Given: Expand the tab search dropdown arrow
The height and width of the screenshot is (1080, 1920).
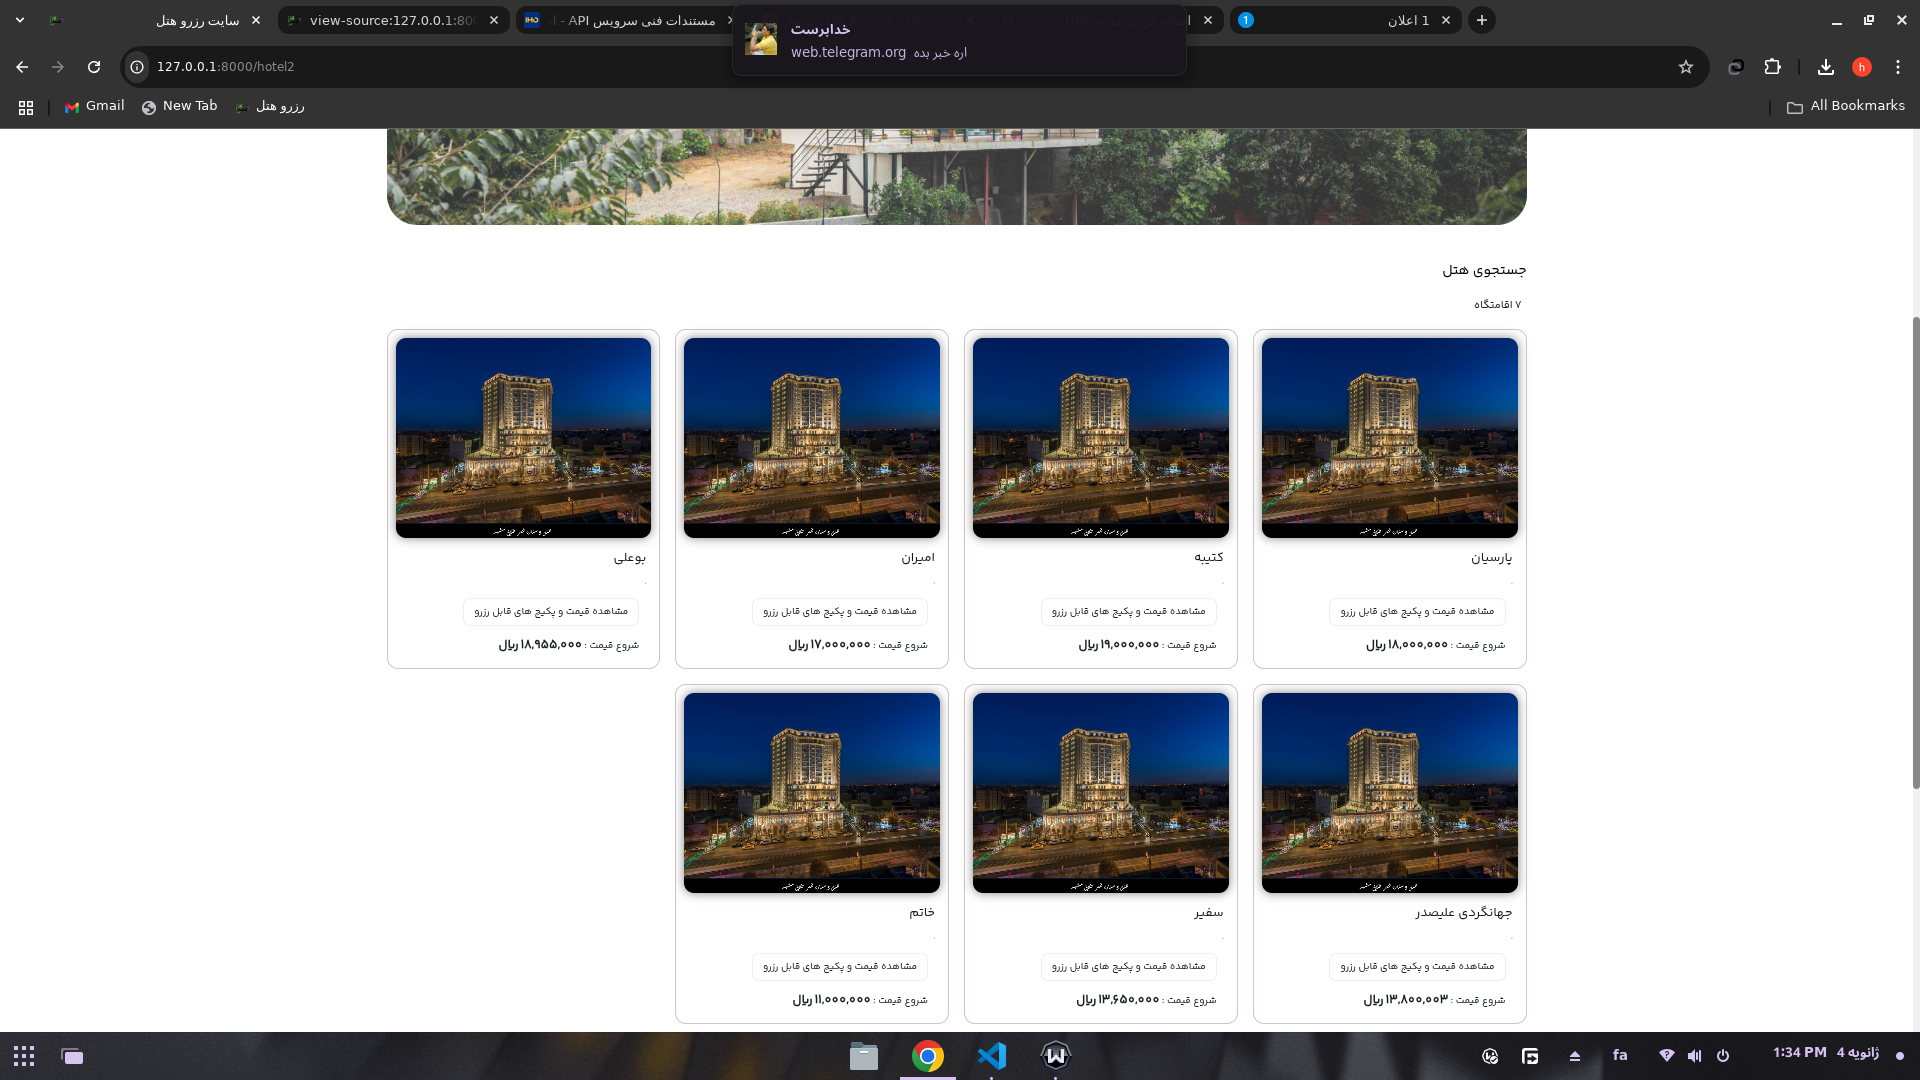Looking at the screenshot, I should [20, 20].
